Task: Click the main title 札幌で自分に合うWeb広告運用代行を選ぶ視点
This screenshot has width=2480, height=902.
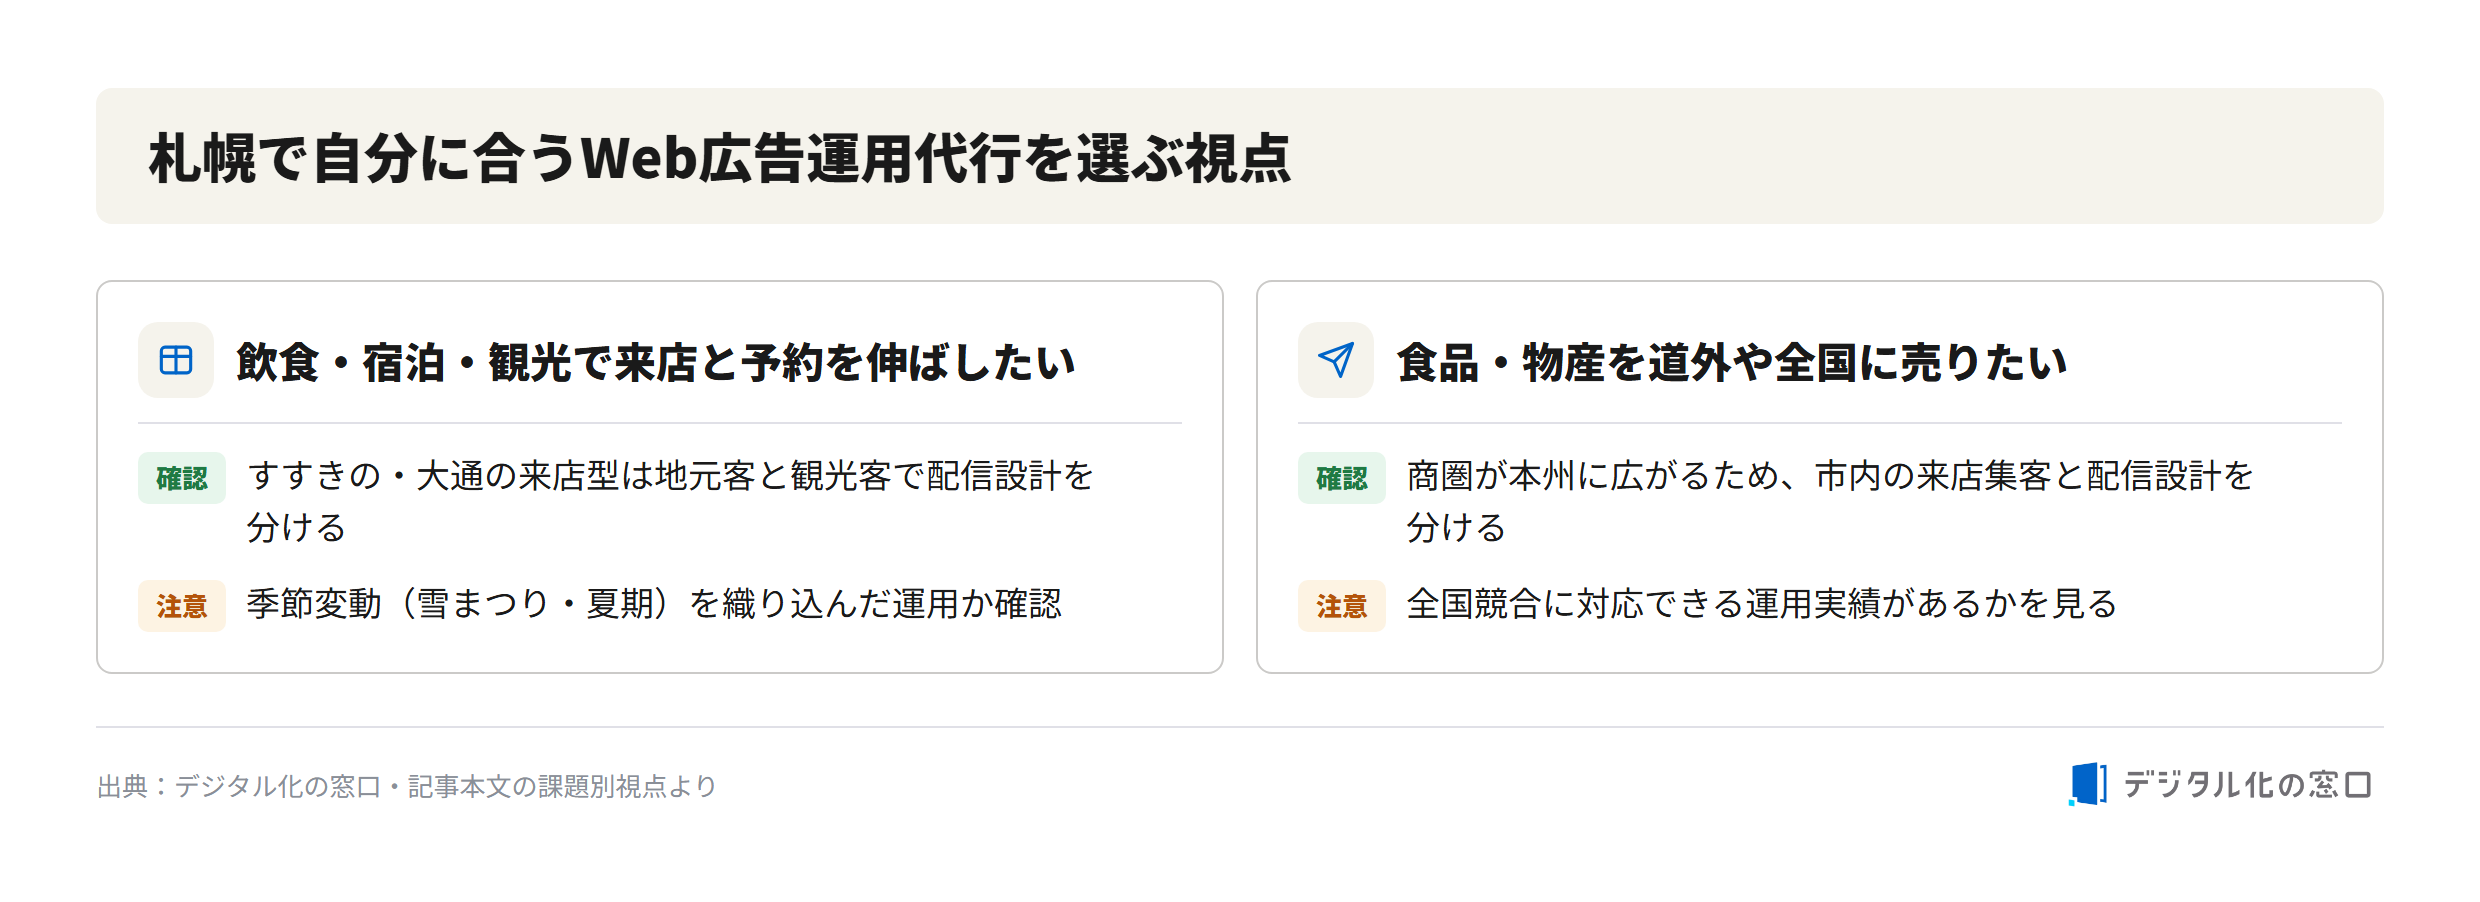Action: 720,158
